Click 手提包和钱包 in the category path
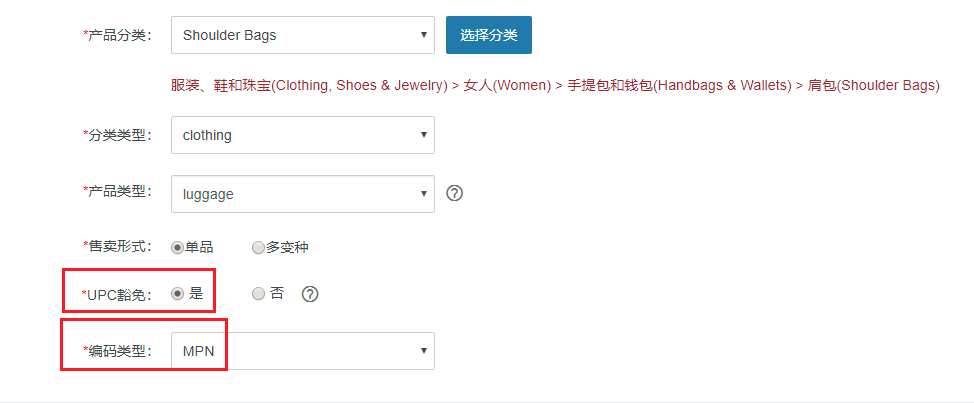The width and height of the screenshot is (974, 403). (611, 86)
